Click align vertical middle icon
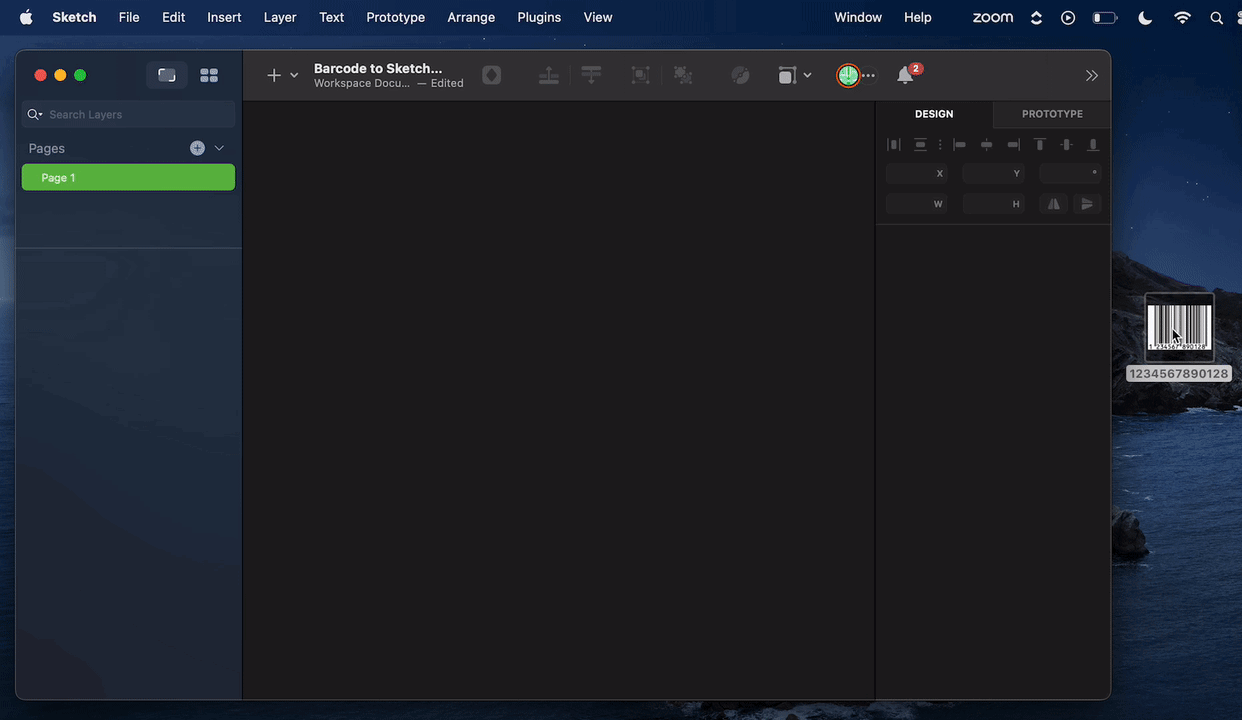 [1067, 145]
